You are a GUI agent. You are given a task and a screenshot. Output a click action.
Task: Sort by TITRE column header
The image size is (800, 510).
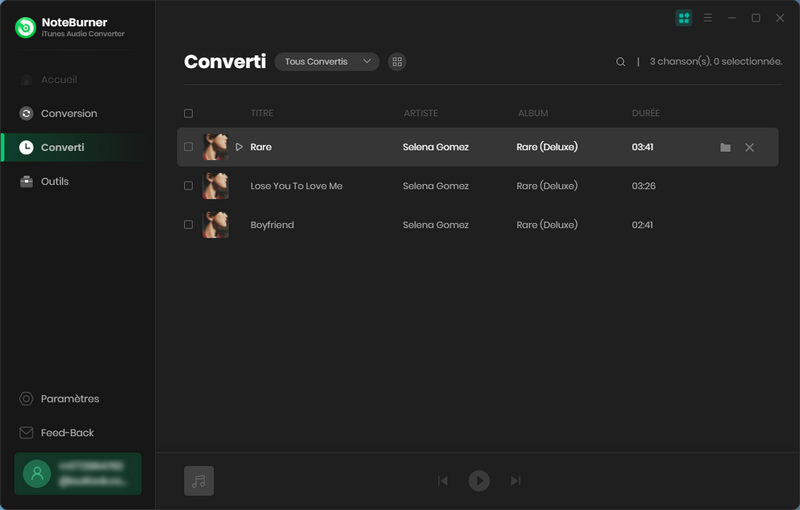click(262, 113)
